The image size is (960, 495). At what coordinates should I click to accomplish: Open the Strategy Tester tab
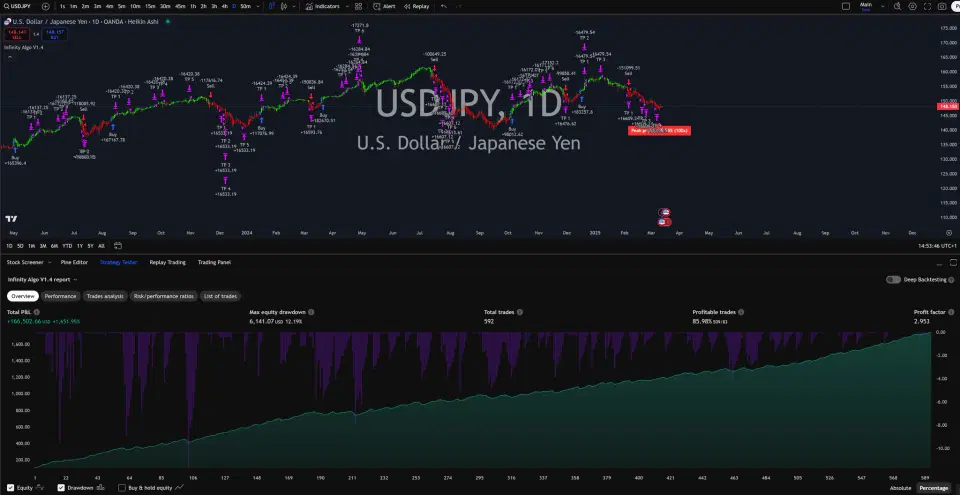(119, 262)
